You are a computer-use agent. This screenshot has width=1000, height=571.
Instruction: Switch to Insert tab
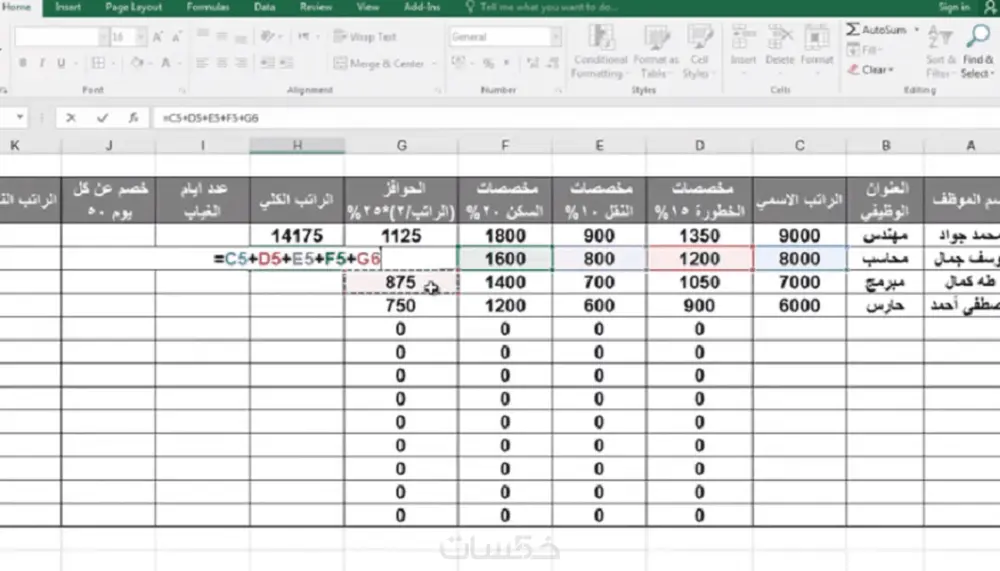[68, 7]
